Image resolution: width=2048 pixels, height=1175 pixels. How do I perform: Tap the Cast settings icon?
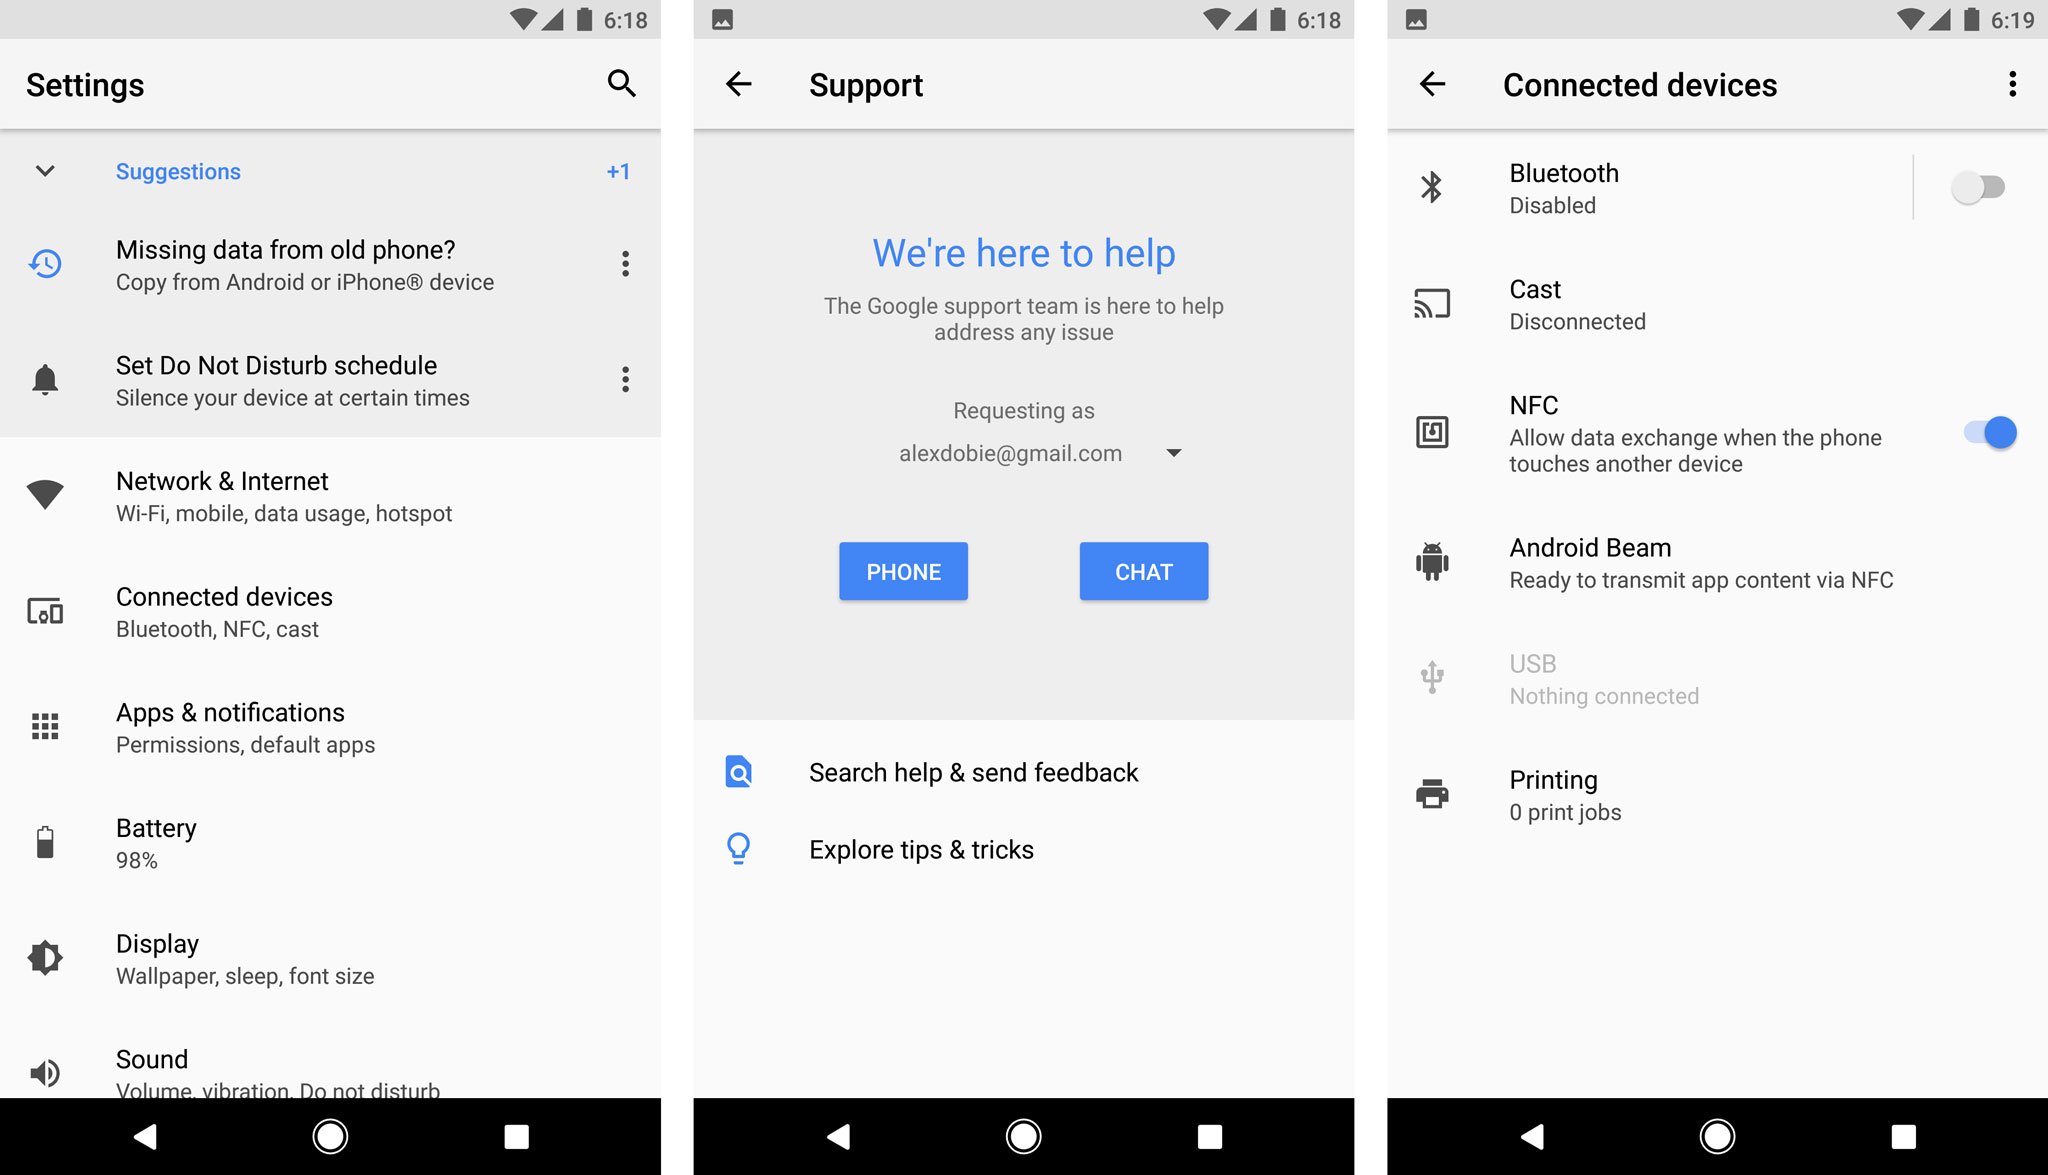click(x=1432, y=305)
